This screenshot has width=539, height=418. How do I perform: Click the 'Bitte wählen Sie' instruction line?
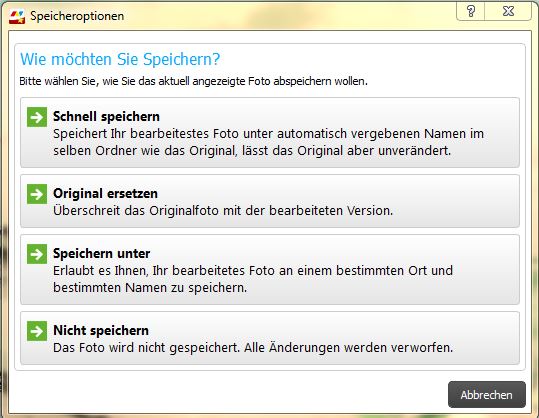(x=194, y=81)
